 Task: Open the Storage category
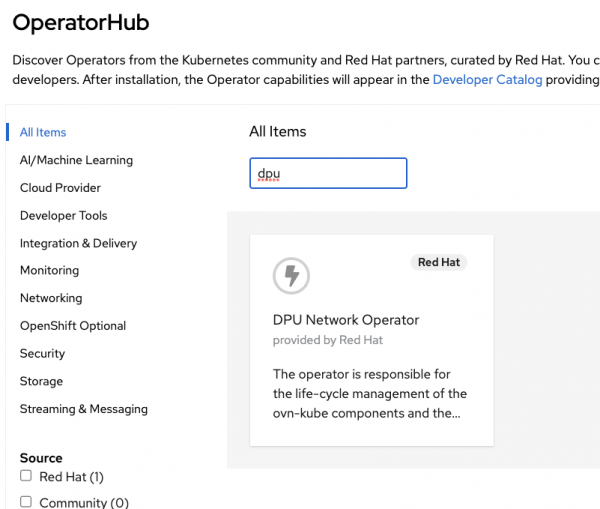(41, 381)
